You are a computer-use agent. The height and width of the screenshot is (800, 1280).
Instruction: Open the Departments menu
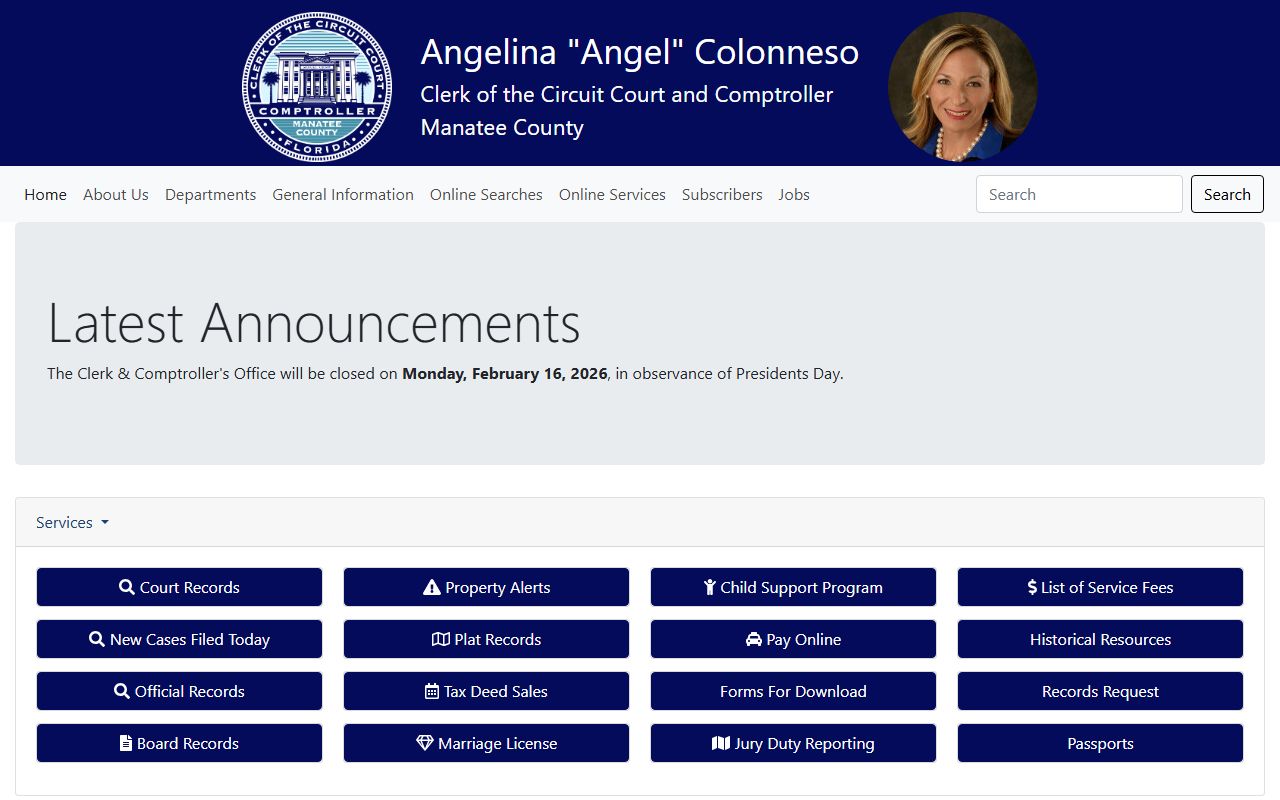click(x=211, y=194)
